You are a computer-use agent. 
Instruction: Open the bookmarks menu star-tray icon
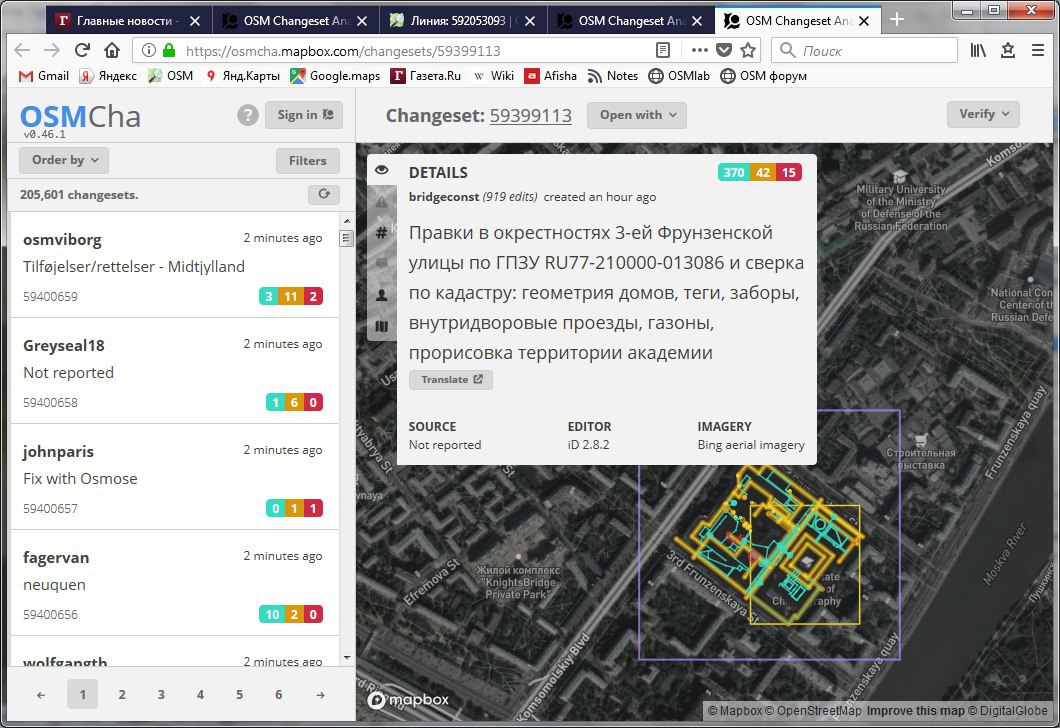(1008, 50)
